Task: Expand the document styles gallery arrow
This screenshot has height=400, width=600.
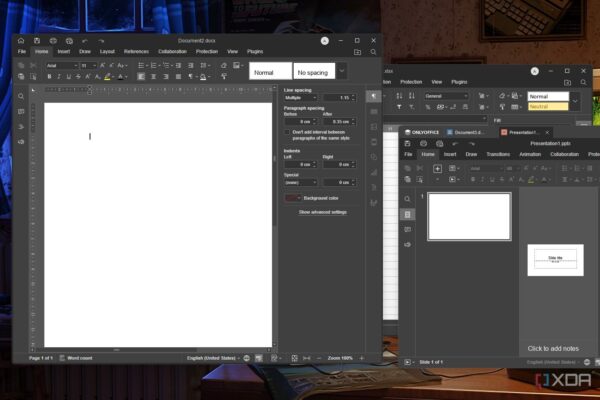Action: tap(342, 71)
